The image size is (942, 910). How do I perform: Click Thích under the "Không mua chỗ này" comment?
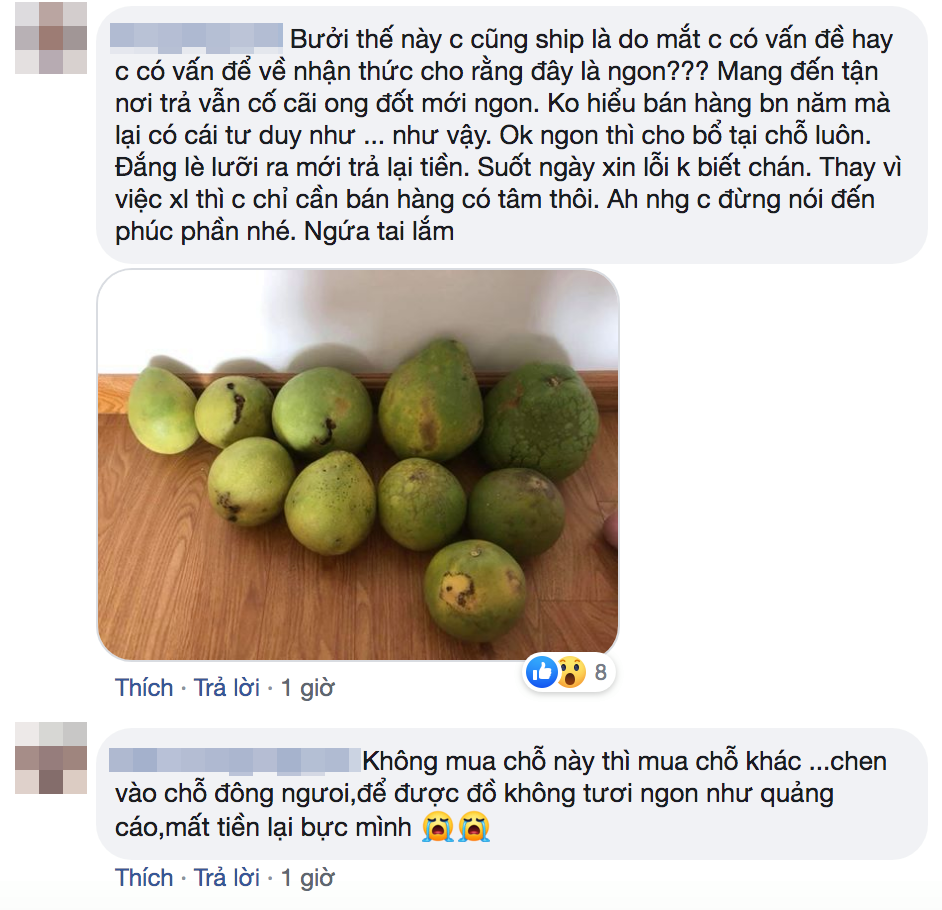tap(144, 878)
